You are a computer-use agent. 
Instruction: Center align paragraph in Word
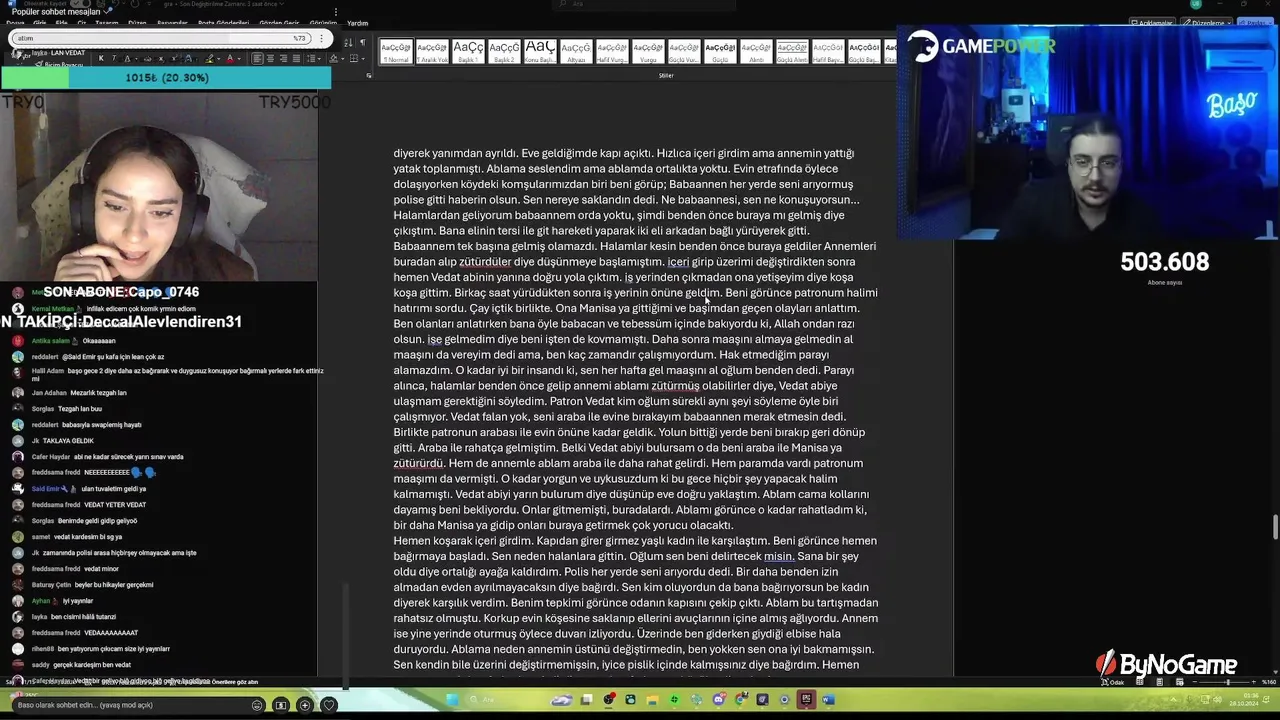point(270,58)
